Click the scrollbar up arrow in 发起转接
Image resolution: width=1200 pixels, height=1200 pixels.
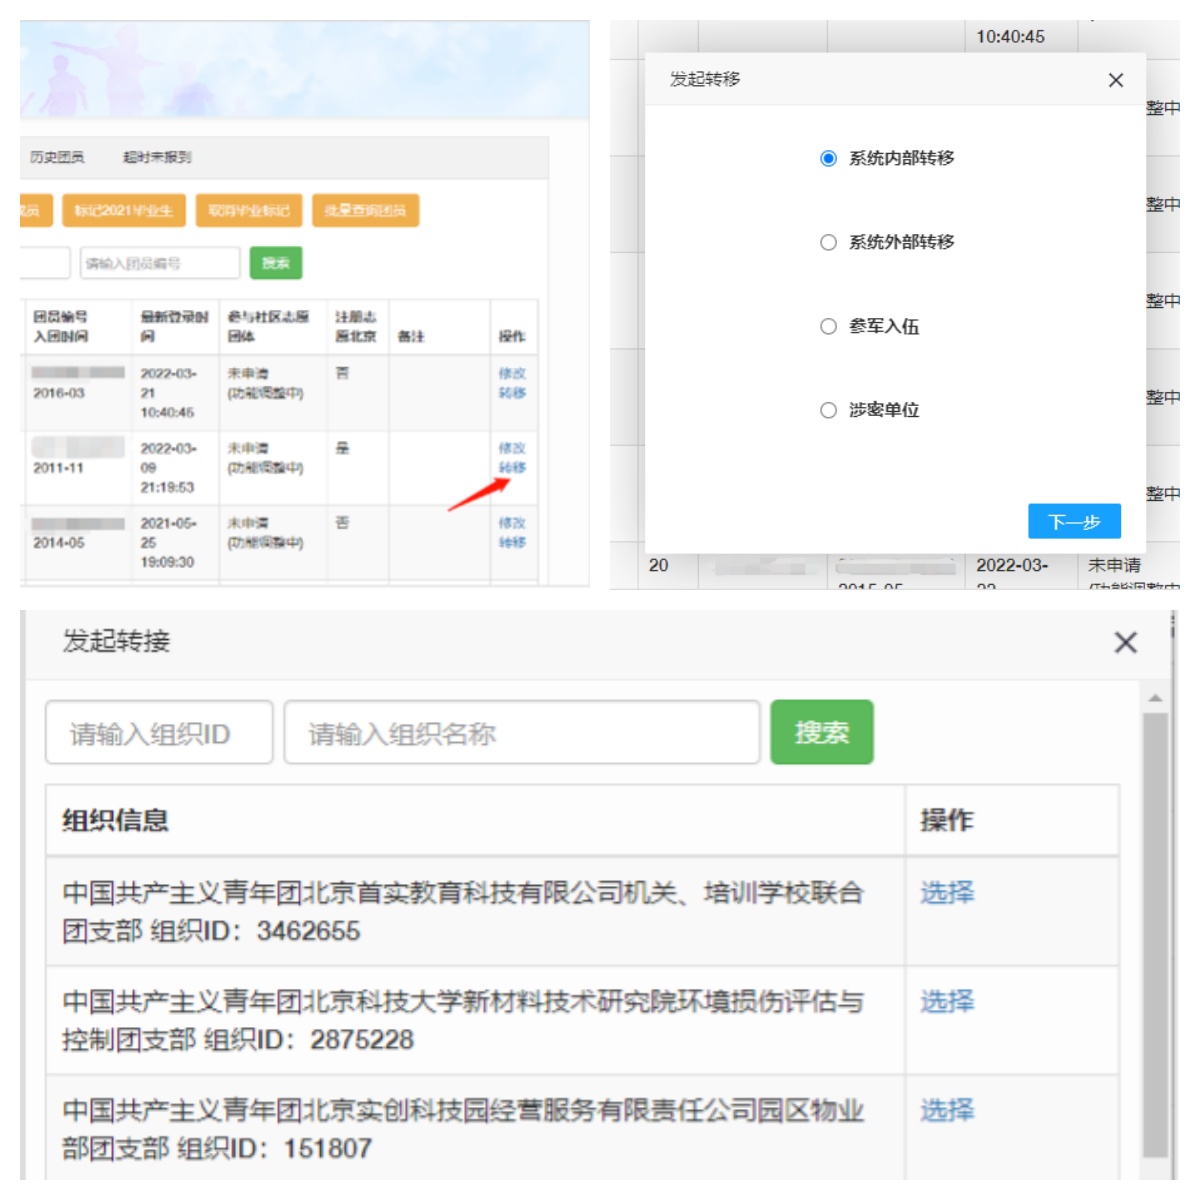1155,698
